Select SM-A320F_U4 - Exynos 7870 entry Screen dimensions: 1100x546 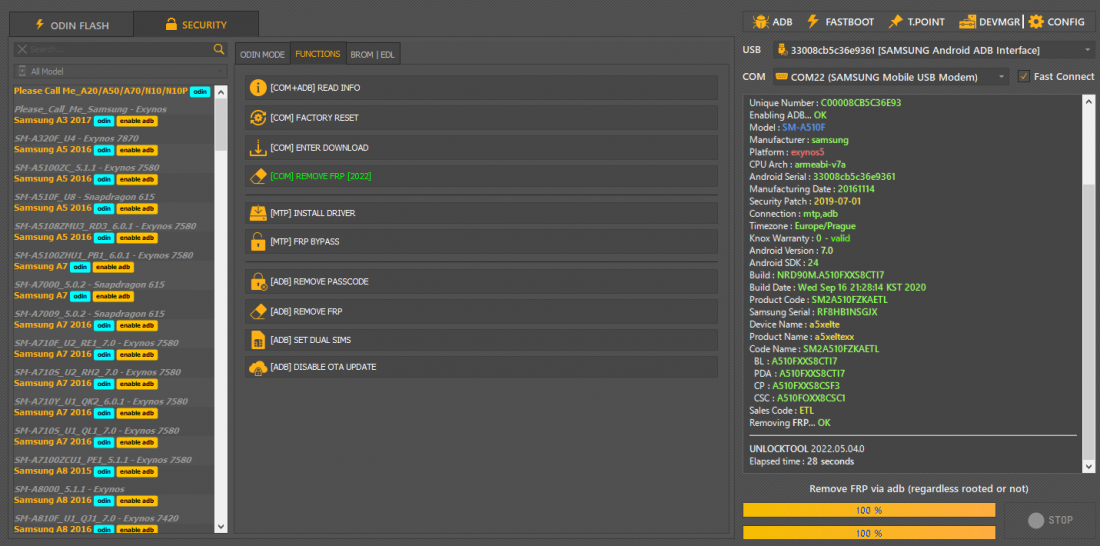pos(76,138)
